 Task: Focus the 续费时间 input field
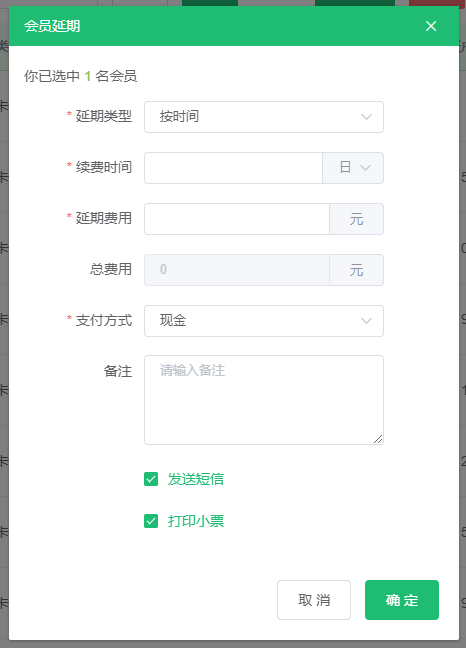click(233, 168)
